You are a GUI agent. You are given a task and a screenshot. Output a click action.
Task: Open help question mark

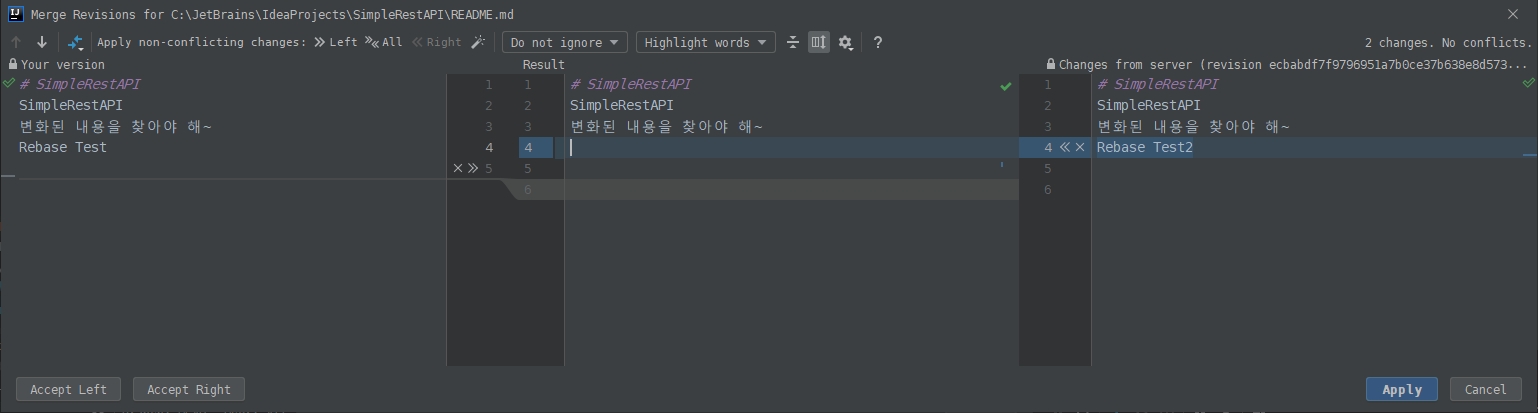(x=878, y=42)
